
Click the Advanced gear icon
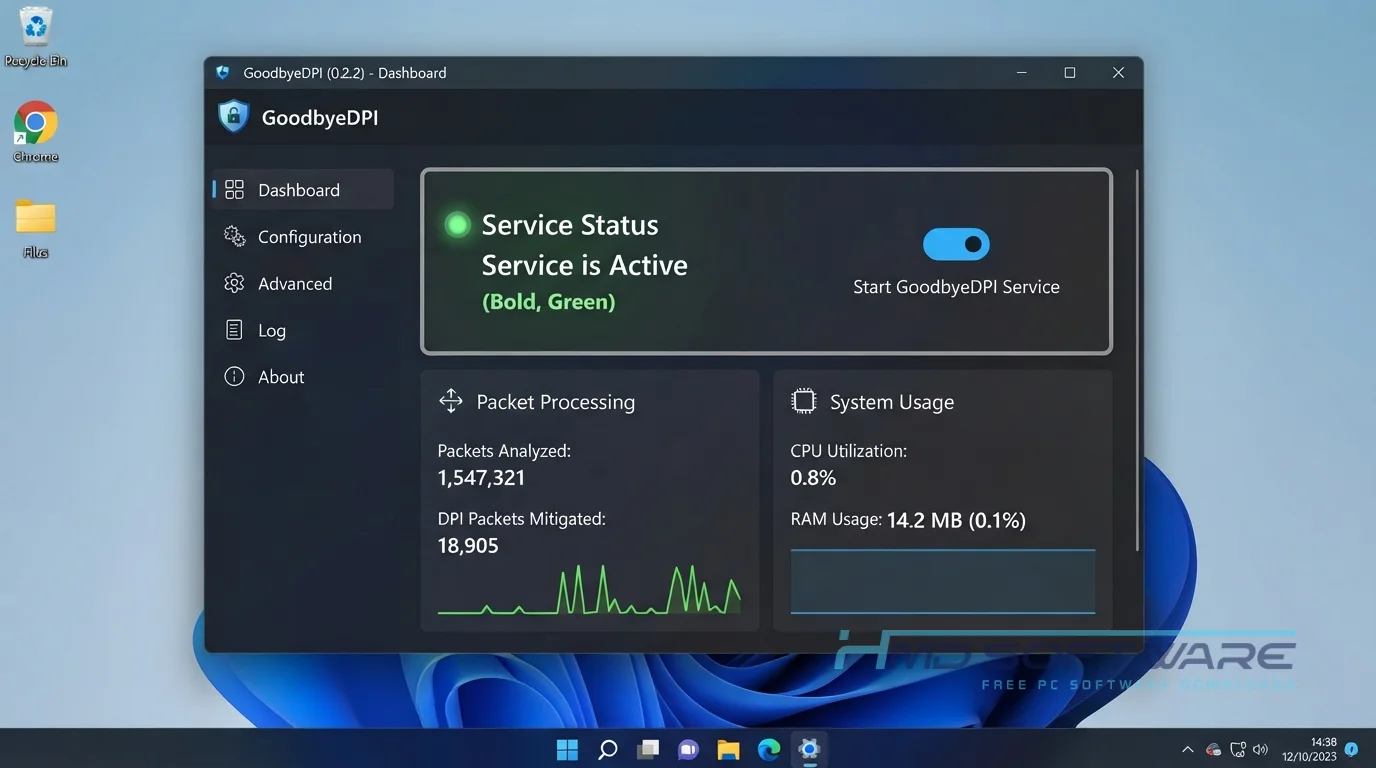(x=234, y=284)
